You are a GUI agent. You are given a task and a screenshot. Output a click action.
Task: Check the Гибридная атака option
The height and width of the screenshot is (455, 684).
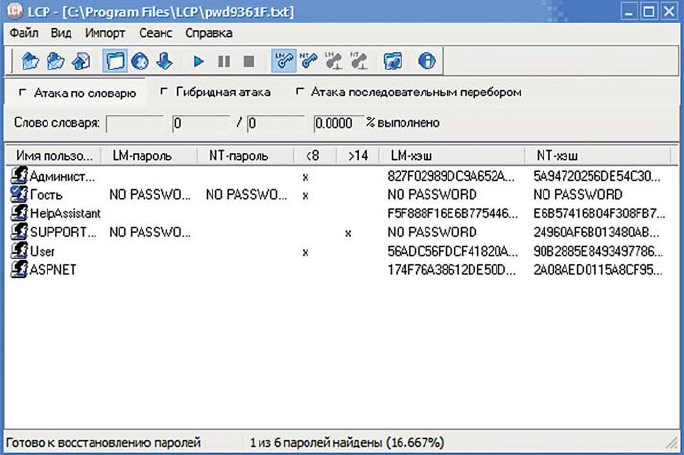click(164, 92)
